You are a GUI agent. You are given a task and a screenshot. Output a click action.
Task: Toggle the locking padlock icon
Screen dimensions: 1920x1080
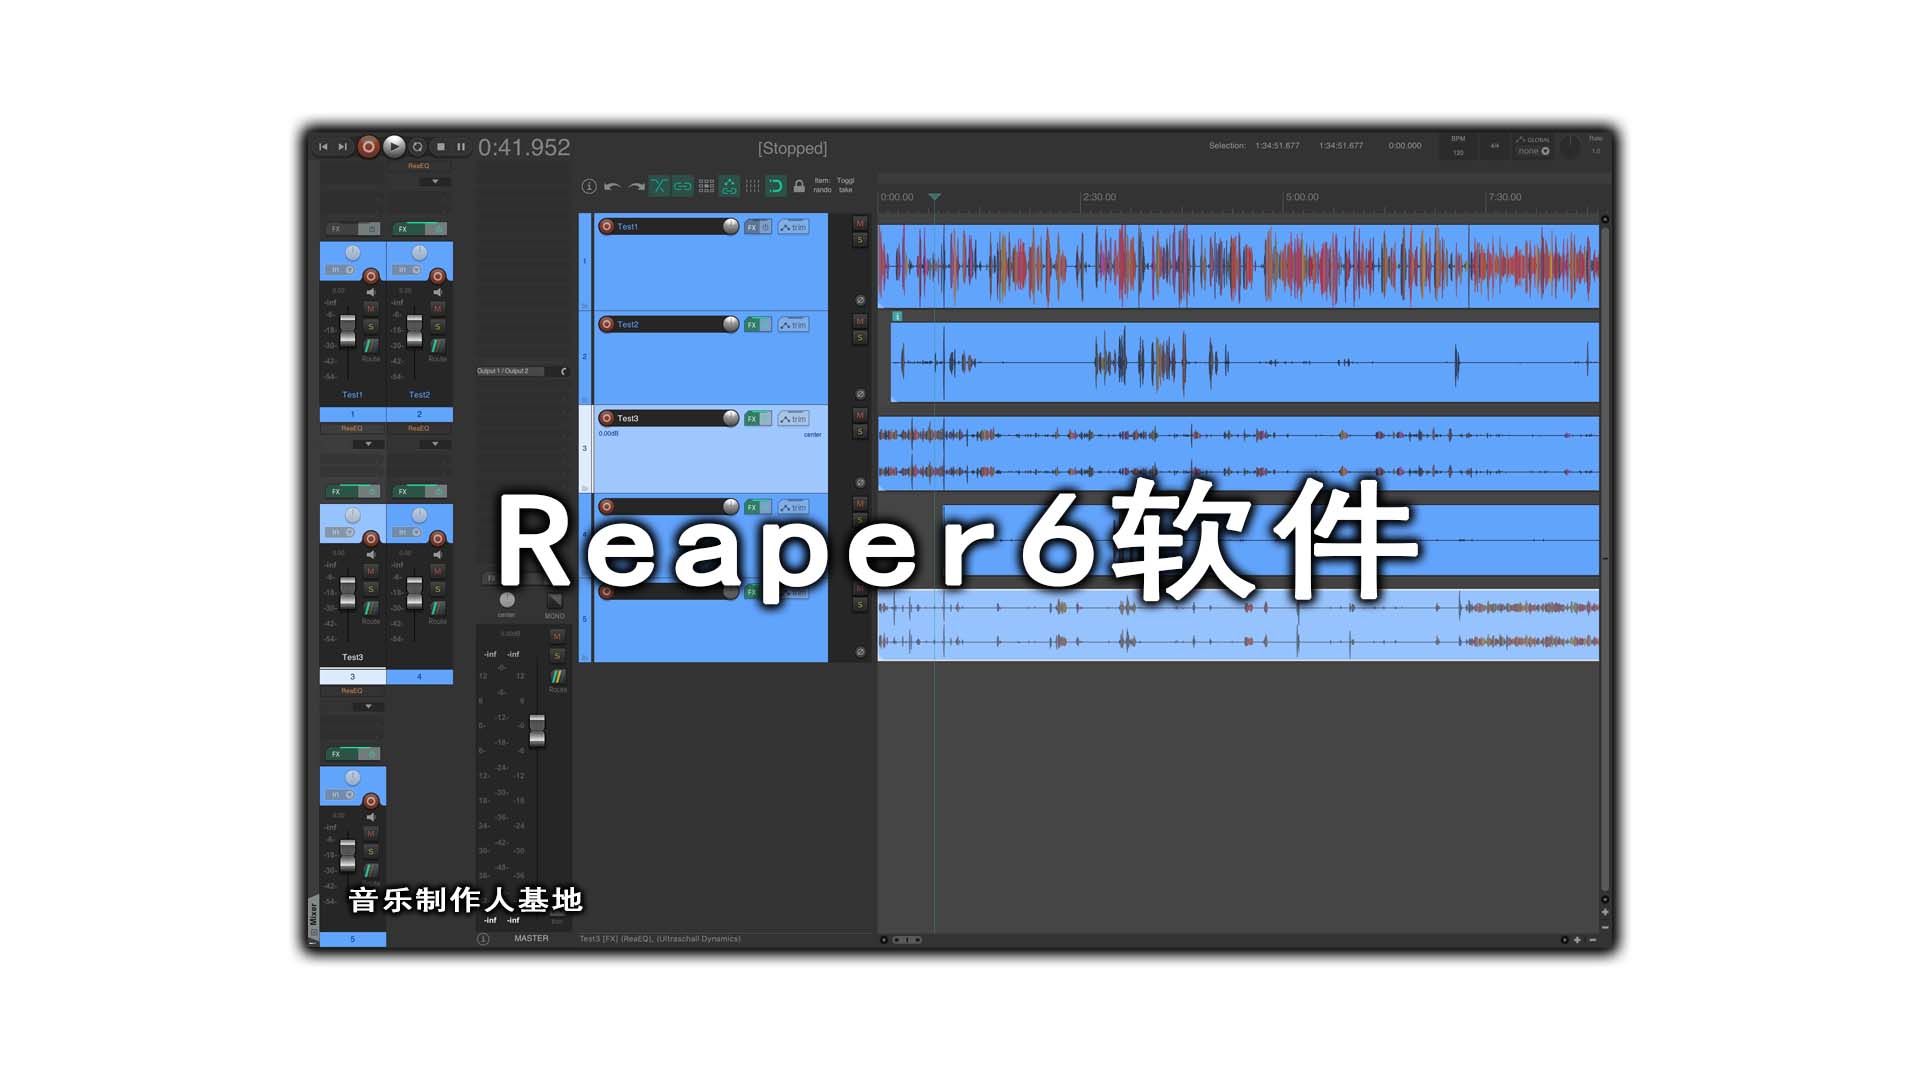click(x=799, y=186)
